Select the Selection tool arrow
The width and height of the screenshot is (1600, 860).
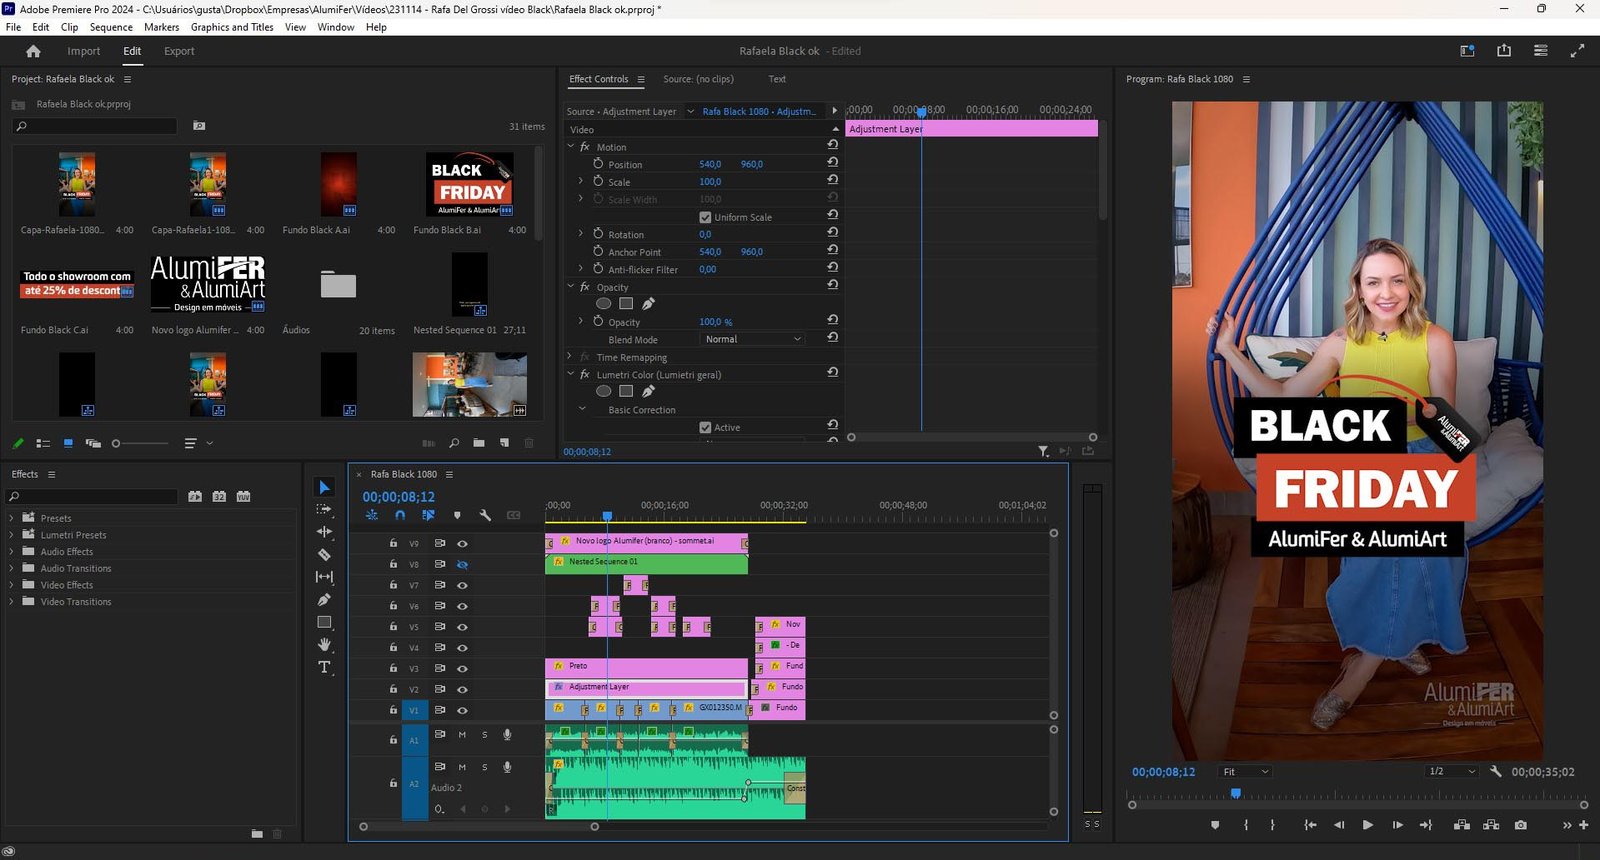pyautogui.click(x=324, y=487)
